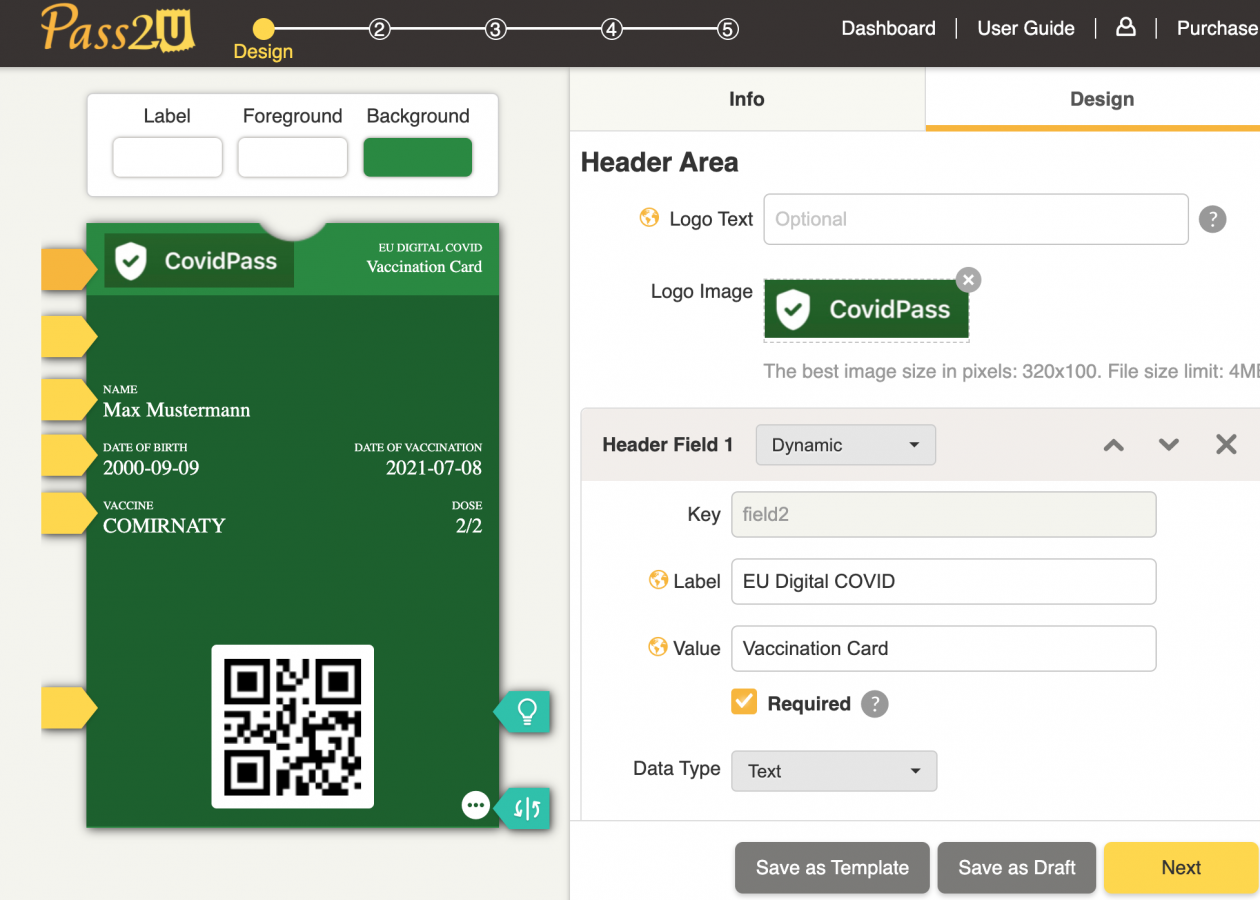The width and height of the screenshot is (1260, 900).
Task: Click the Value input Vaccination Card
Action: point(944,648)
